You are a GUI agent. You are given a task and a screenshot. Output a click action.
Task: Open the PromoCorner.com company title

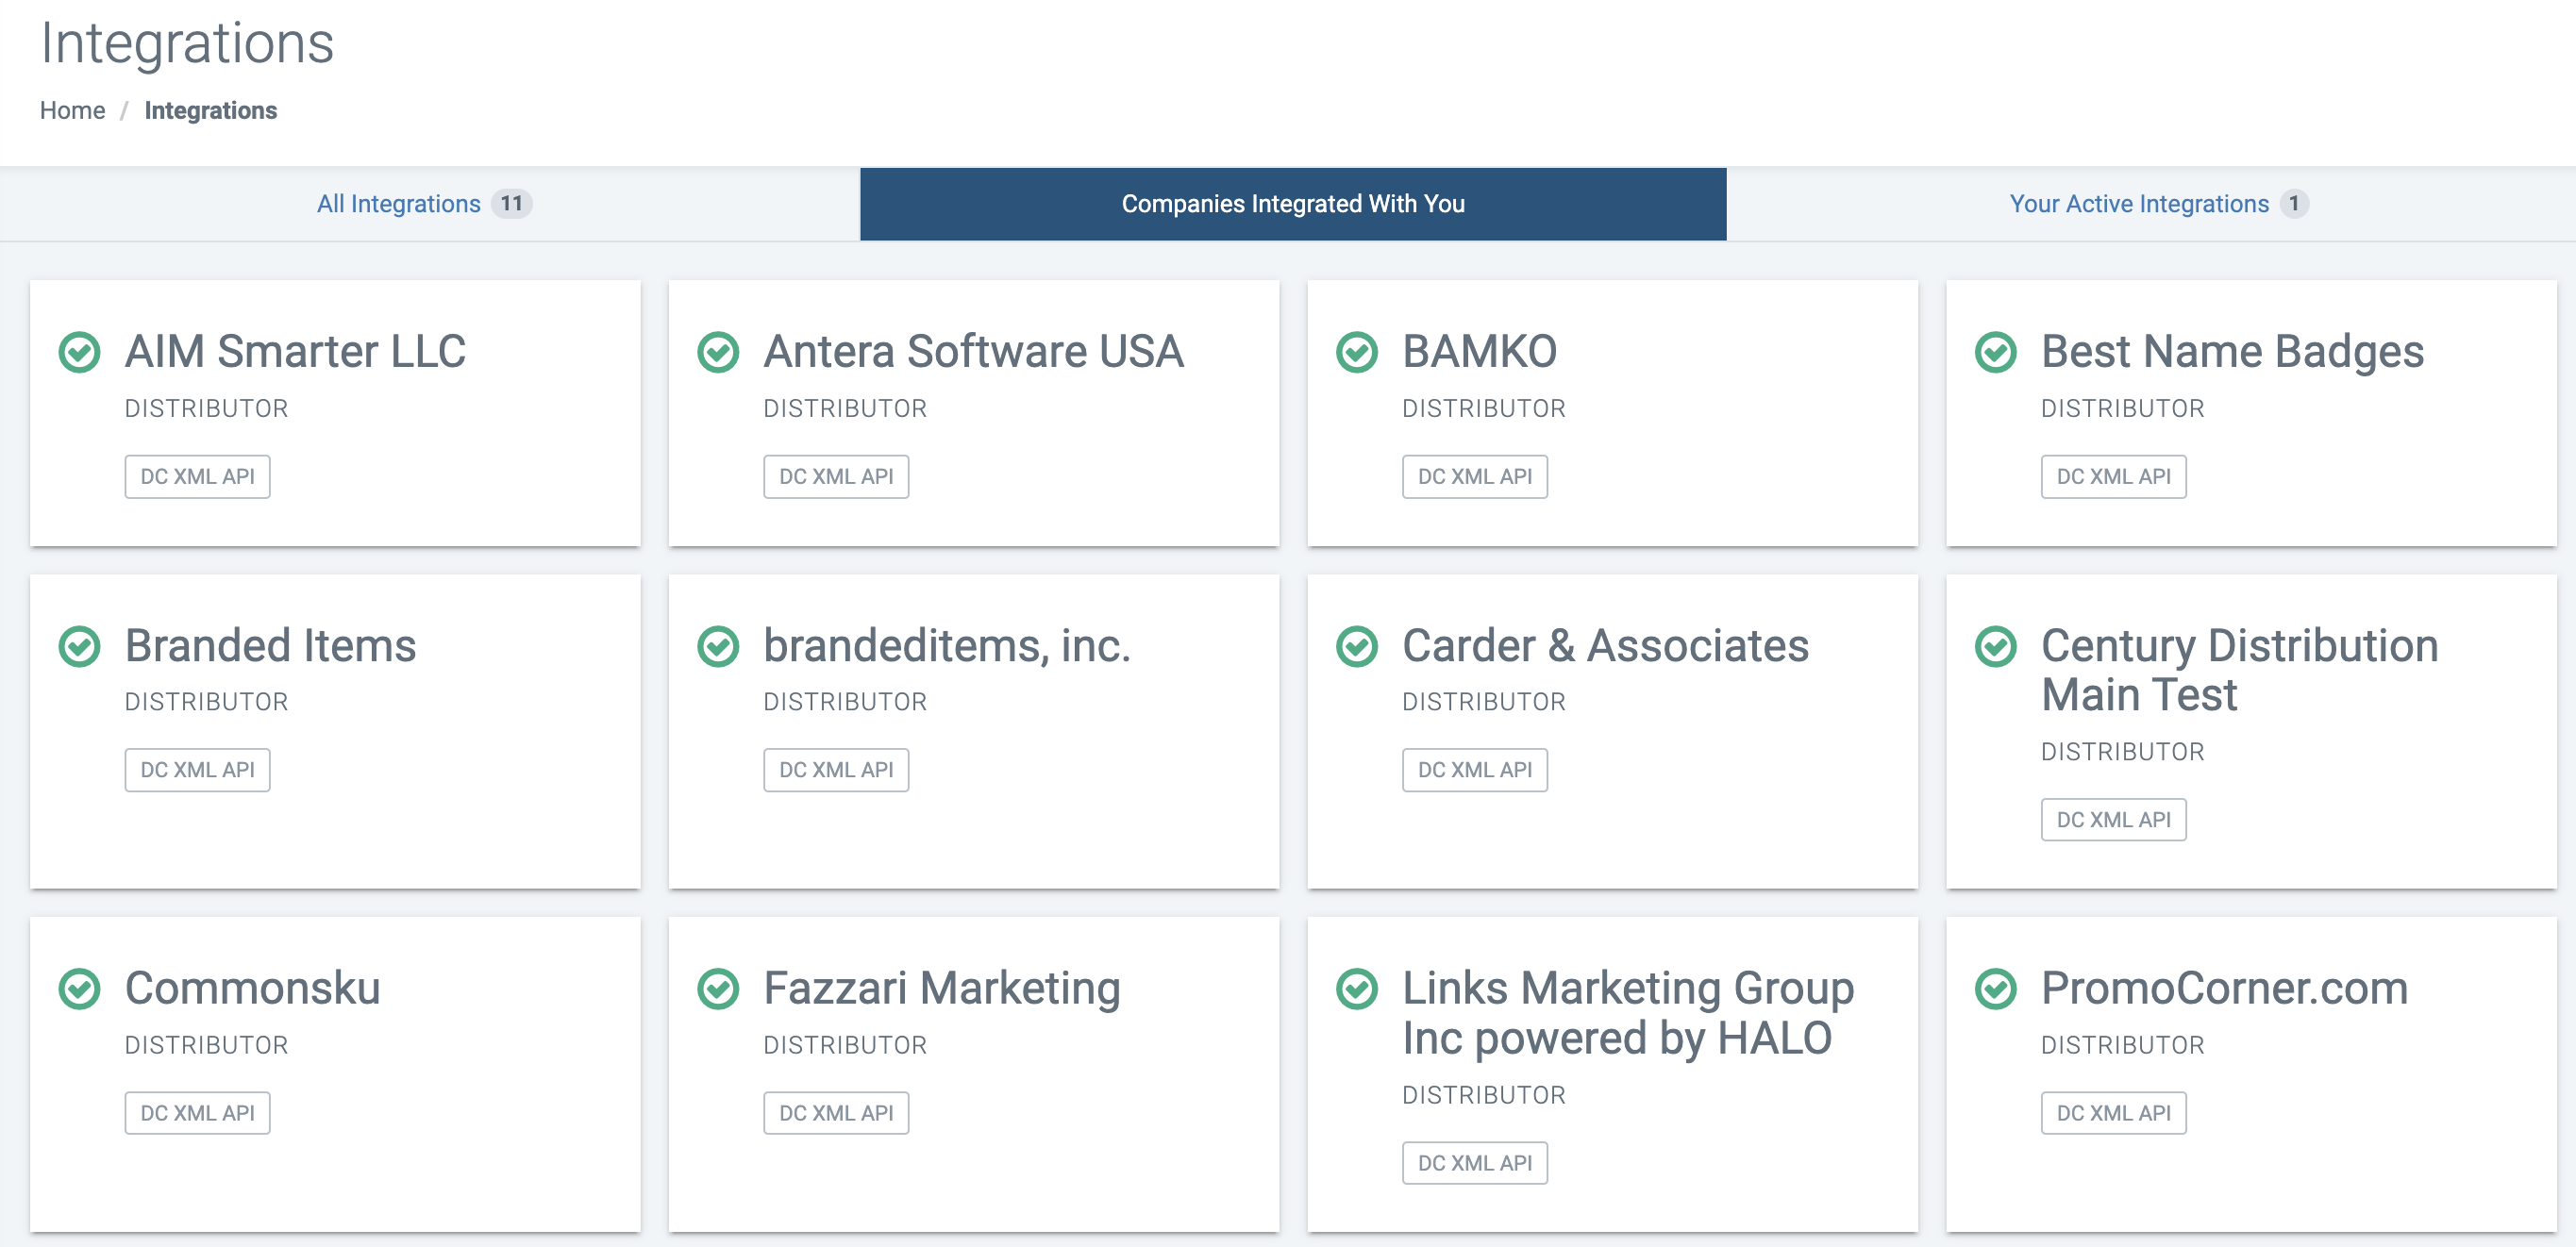(2225, 989)
